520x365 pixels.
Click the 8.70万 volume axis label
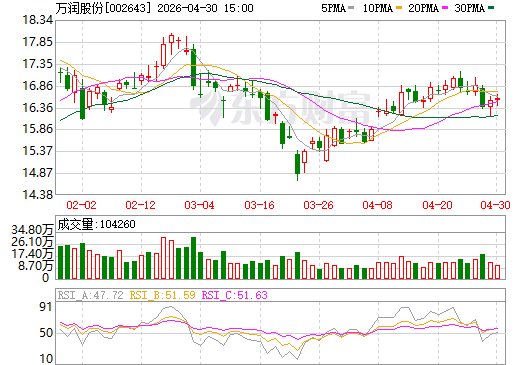click(35, 266)
